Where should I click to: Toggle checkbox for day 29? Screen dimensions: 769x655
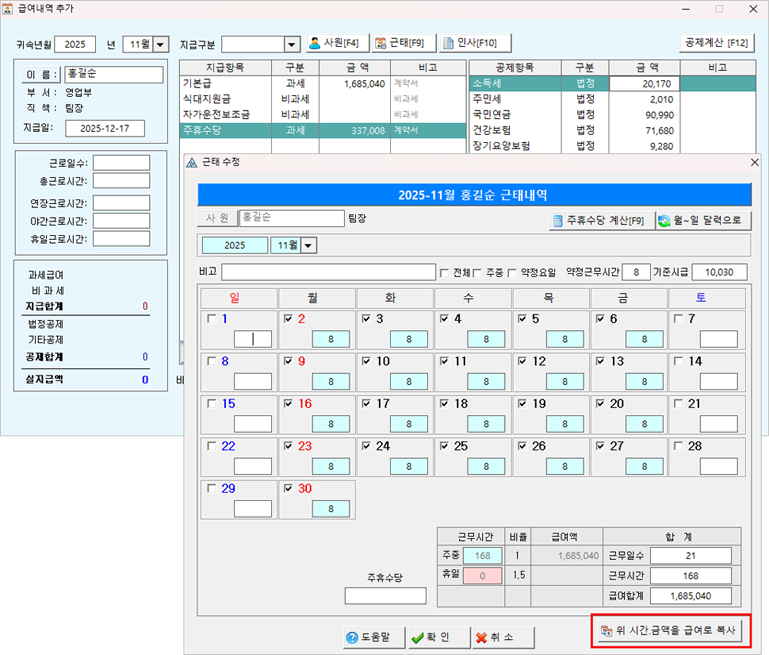coord(211,488)
